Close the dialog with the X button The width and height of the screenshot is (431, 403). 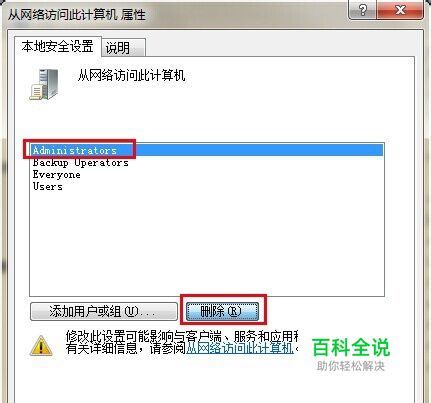click(x=400, y=10)
